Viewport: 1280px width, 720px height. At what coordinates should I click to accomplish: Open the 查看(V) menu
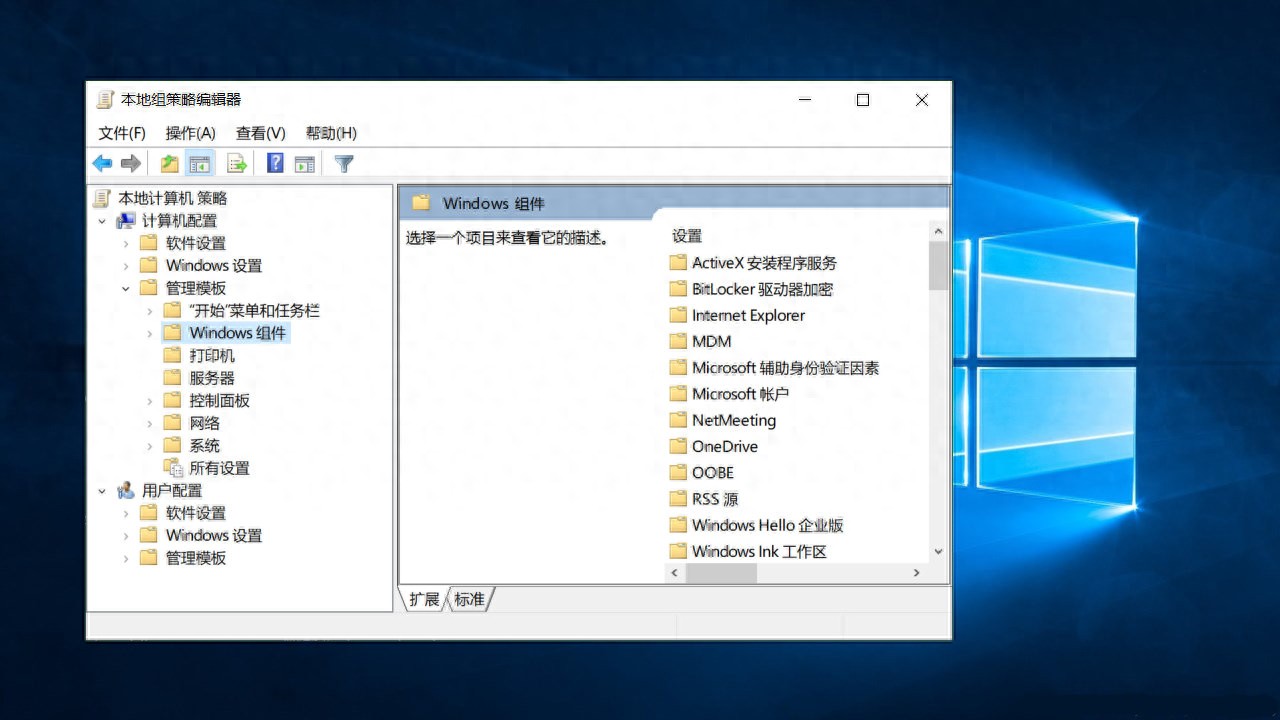point(261,133)
